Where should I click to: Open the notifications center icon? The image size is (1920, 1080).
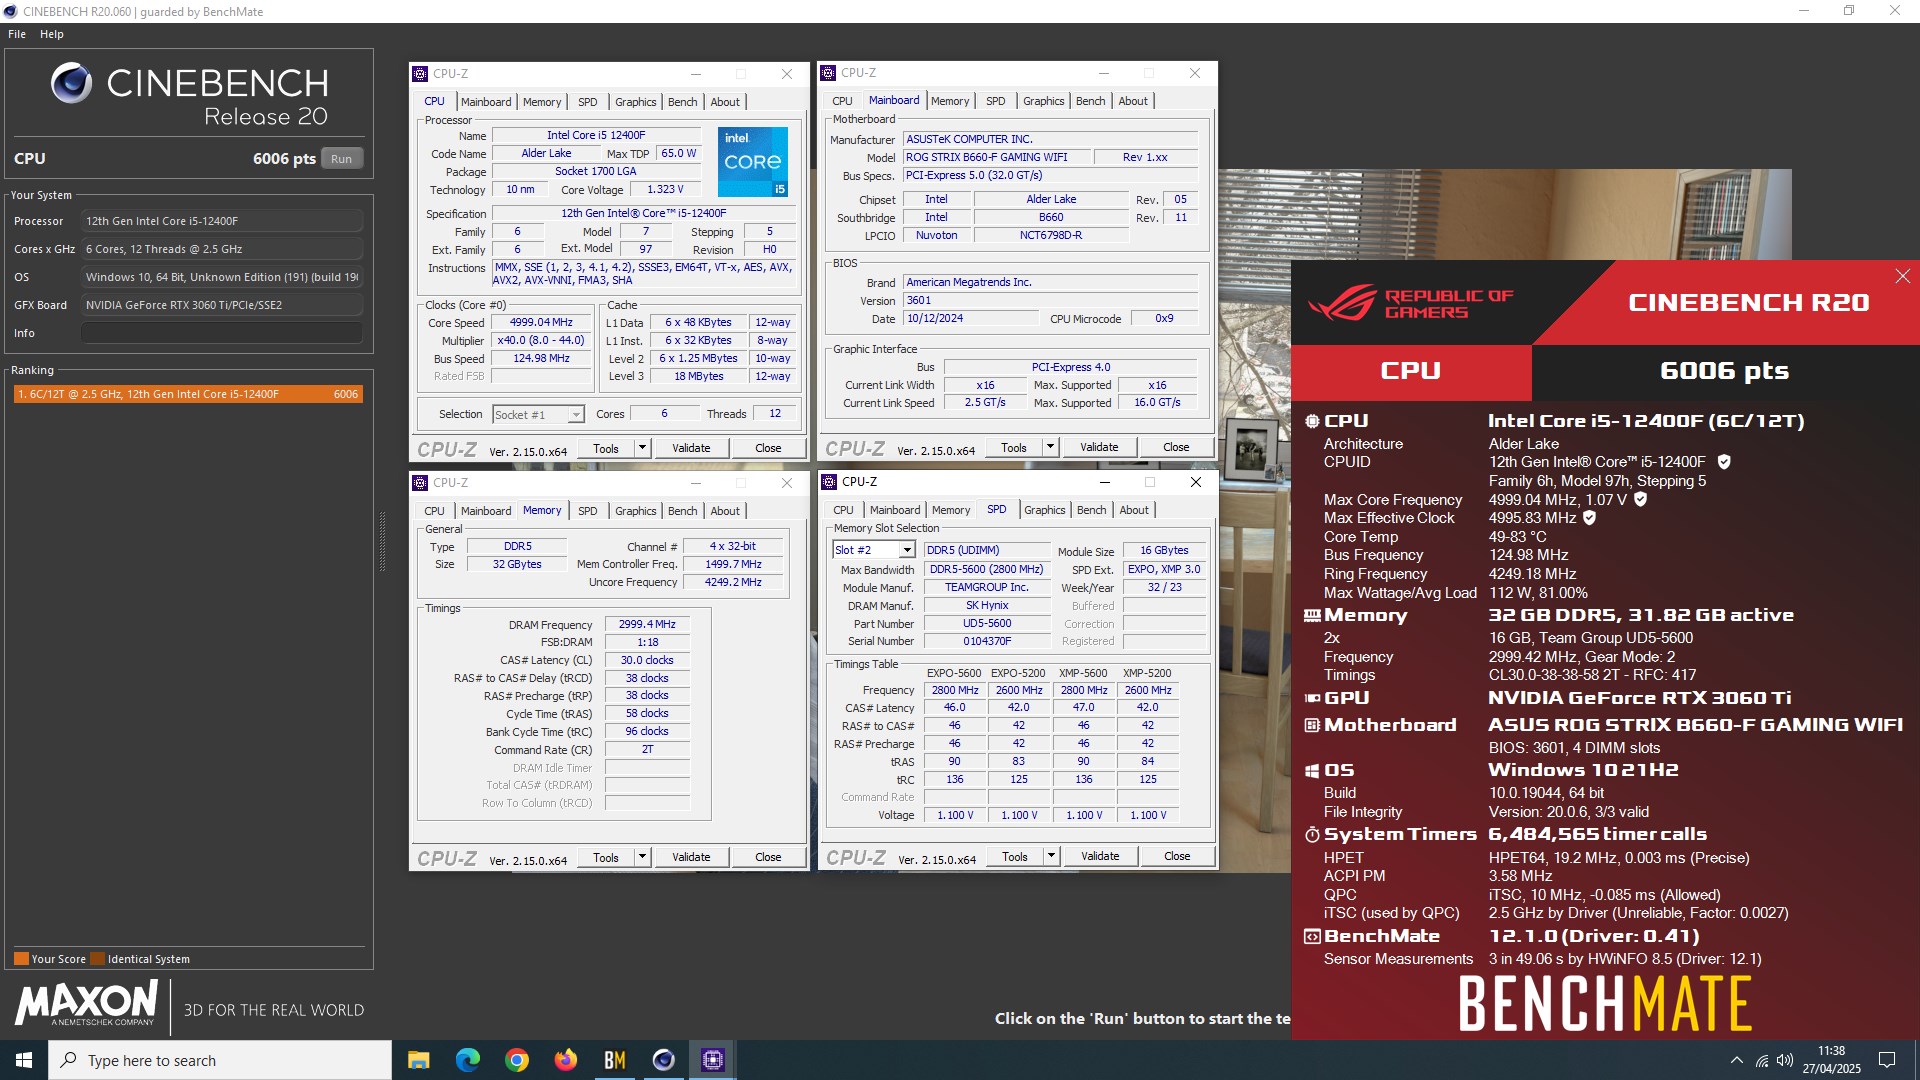coord(1887,1060)
